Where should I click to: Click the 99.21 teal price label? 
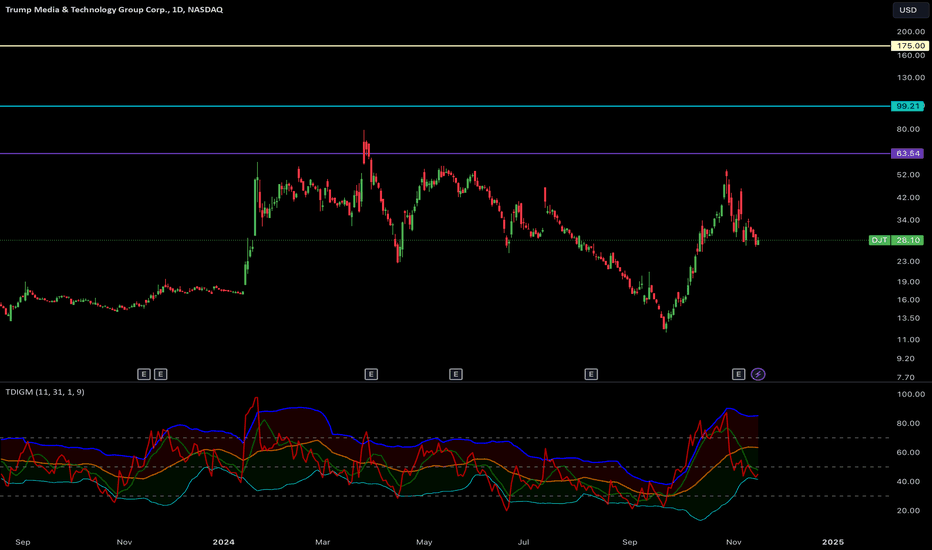click(908, 106)
